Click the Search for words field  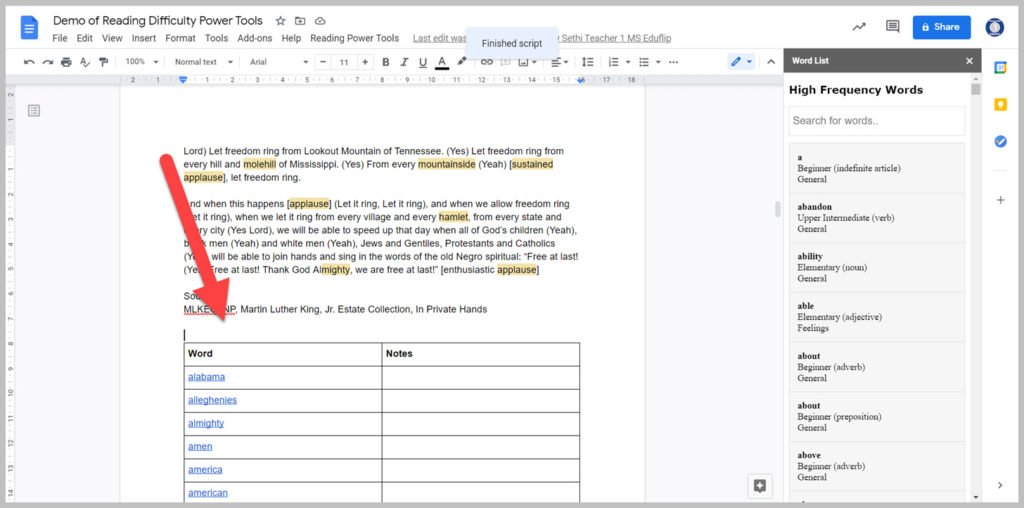click(876, 121)
